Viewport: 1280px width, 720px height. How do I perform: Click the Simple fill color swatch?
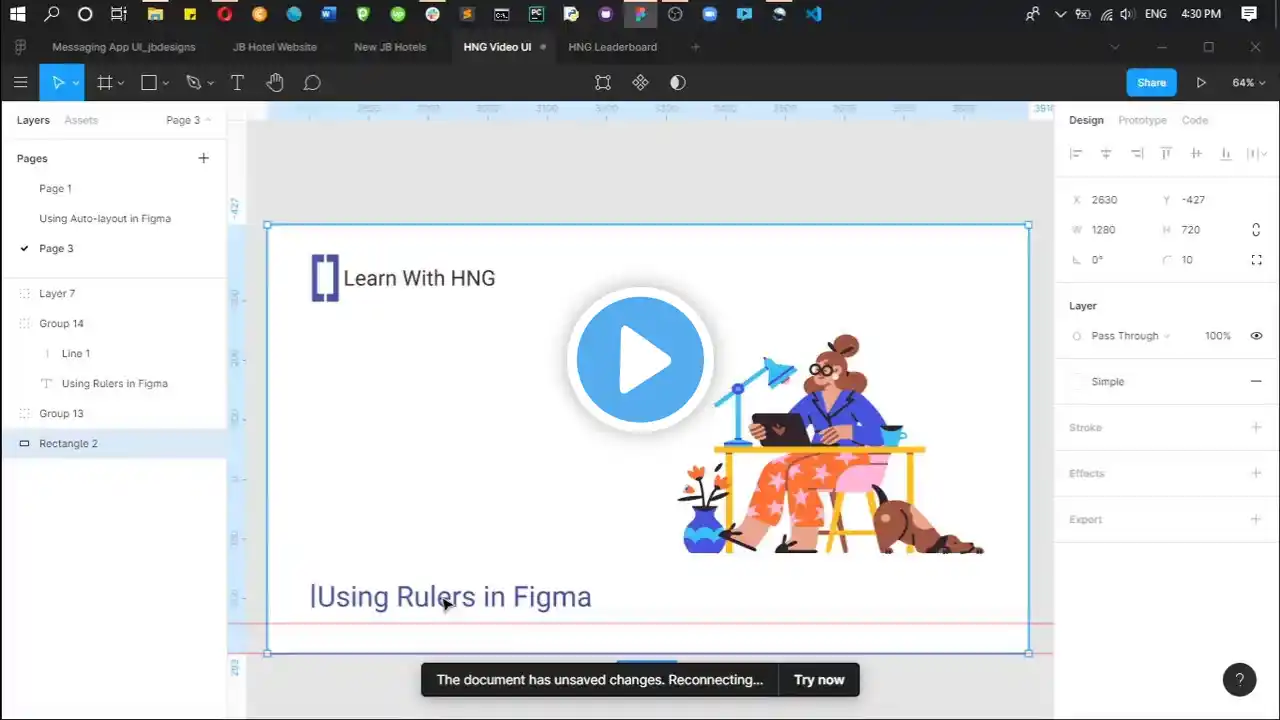(x=1076, y=381)
